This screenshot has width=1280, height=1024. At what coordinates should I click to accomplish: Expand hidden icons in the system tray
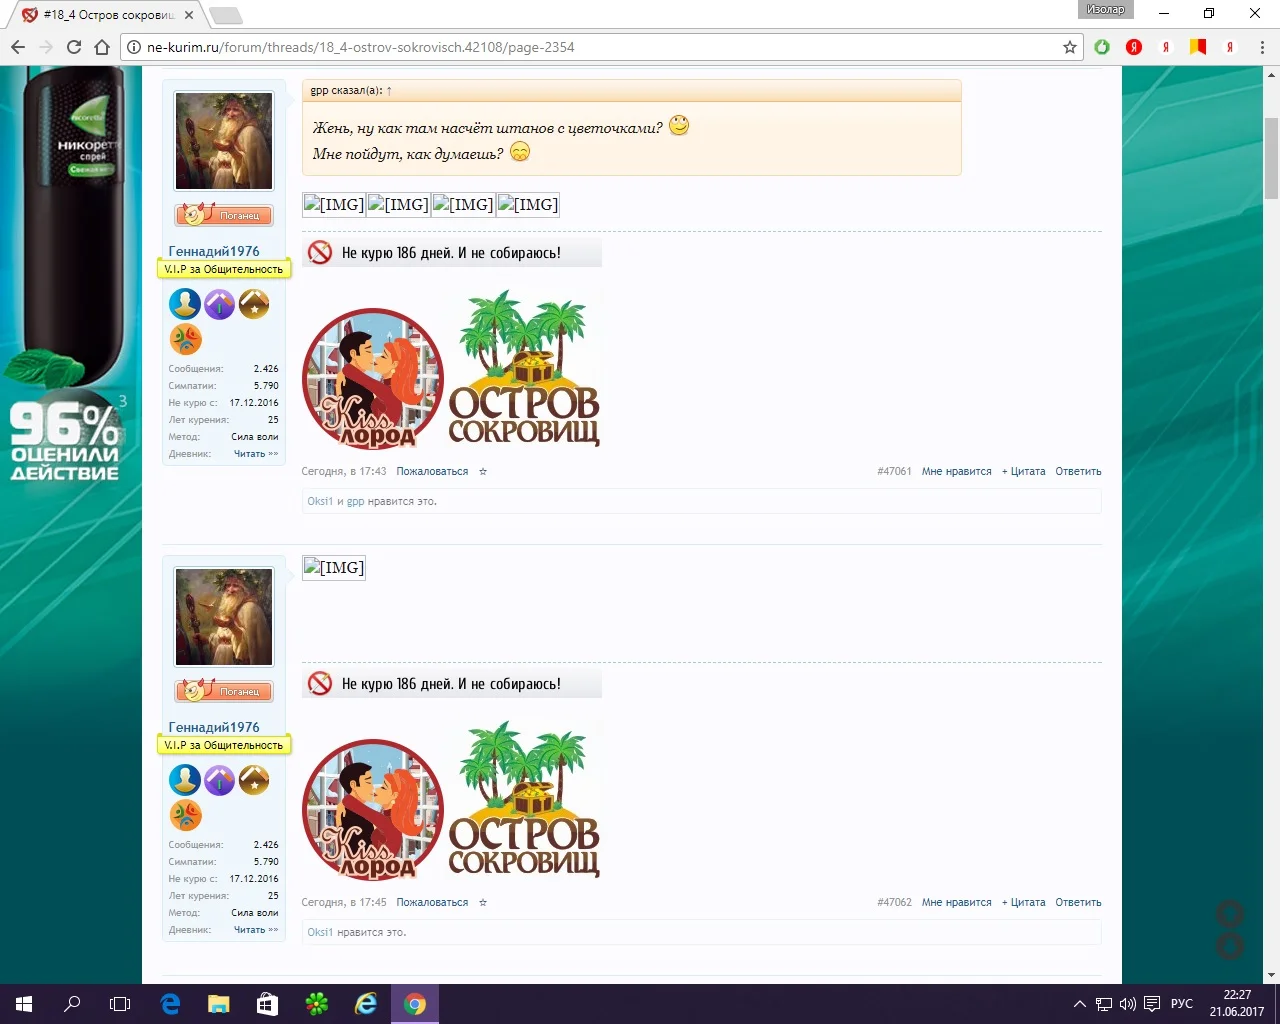coord(1079,1003)
